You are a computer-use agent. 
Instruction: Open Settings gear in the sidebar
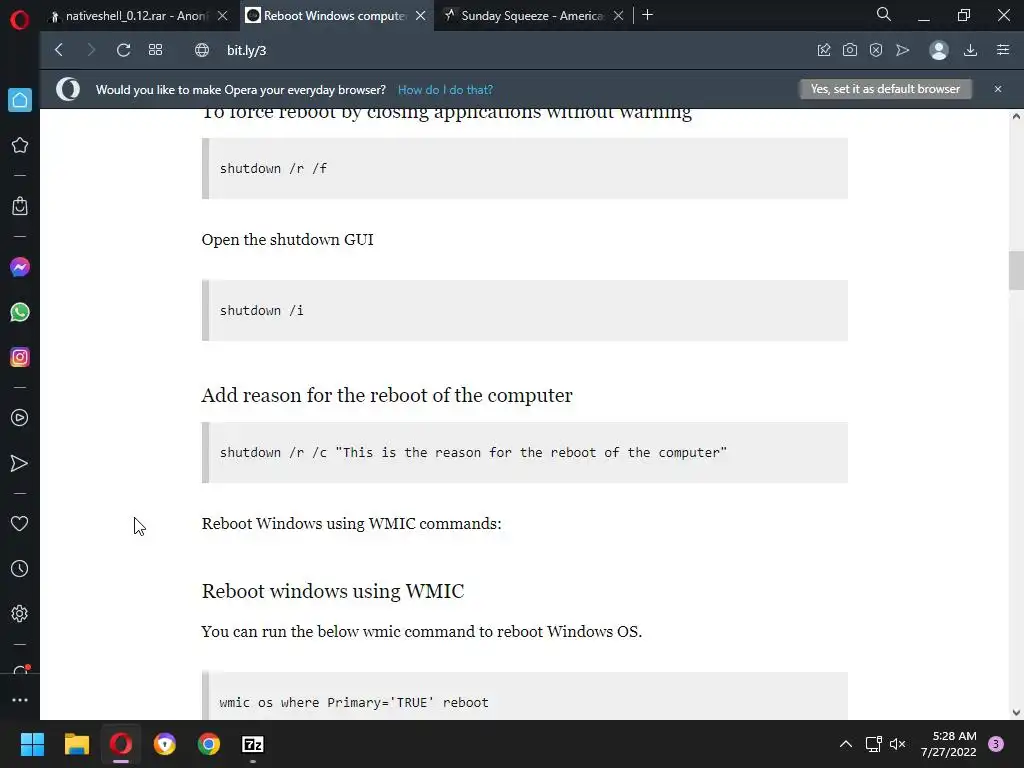pyautogui.click(x=20, y=614)
